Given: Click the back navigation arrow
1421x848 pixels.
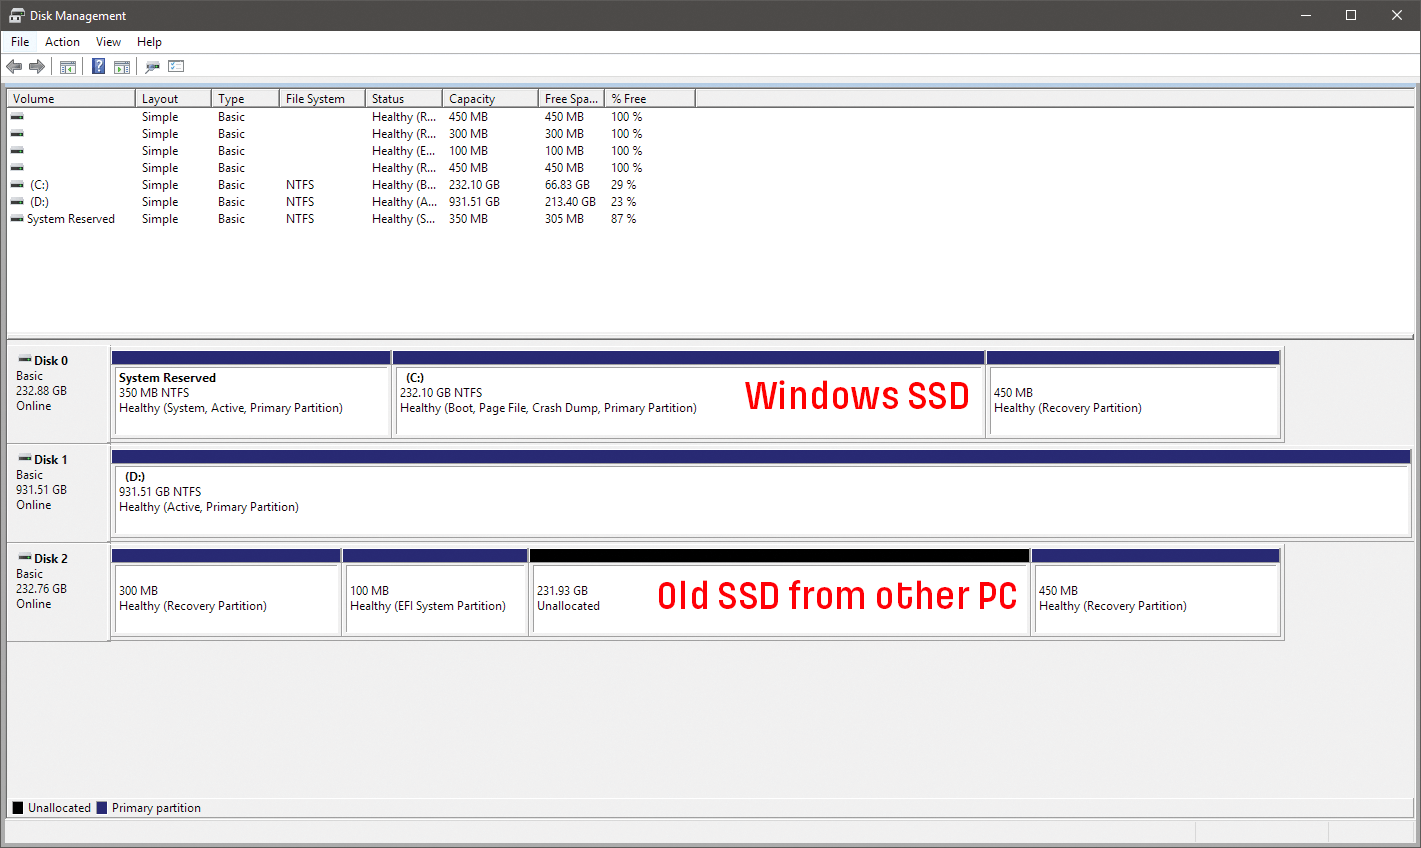Looking at the screenshot, I should tap(13, 66).
